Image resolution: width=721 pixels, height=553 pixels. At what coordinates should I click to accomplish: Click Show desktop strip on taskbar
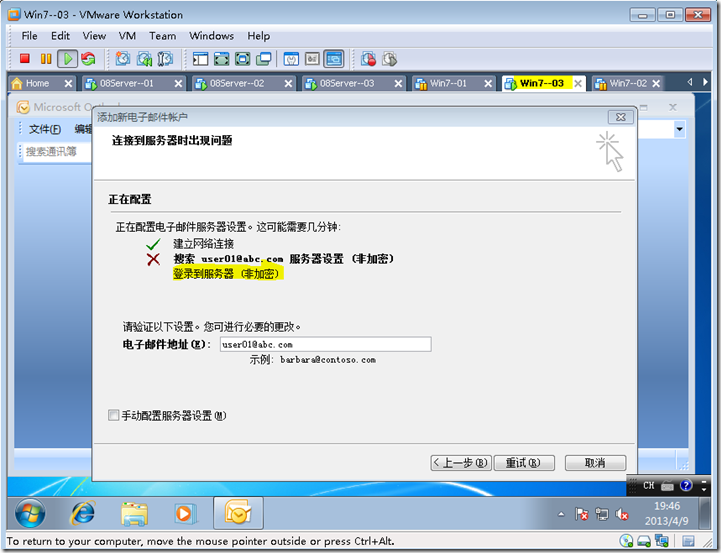tap(704, 513)
